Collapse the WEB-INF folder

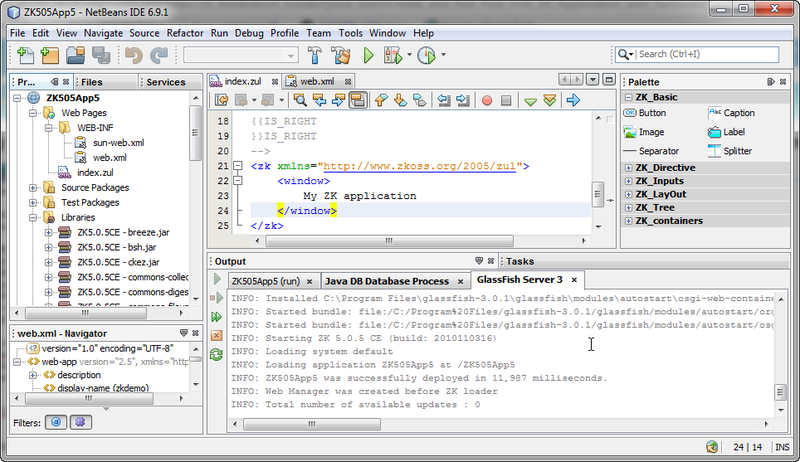pyautogui.click(x=48, y=127)
